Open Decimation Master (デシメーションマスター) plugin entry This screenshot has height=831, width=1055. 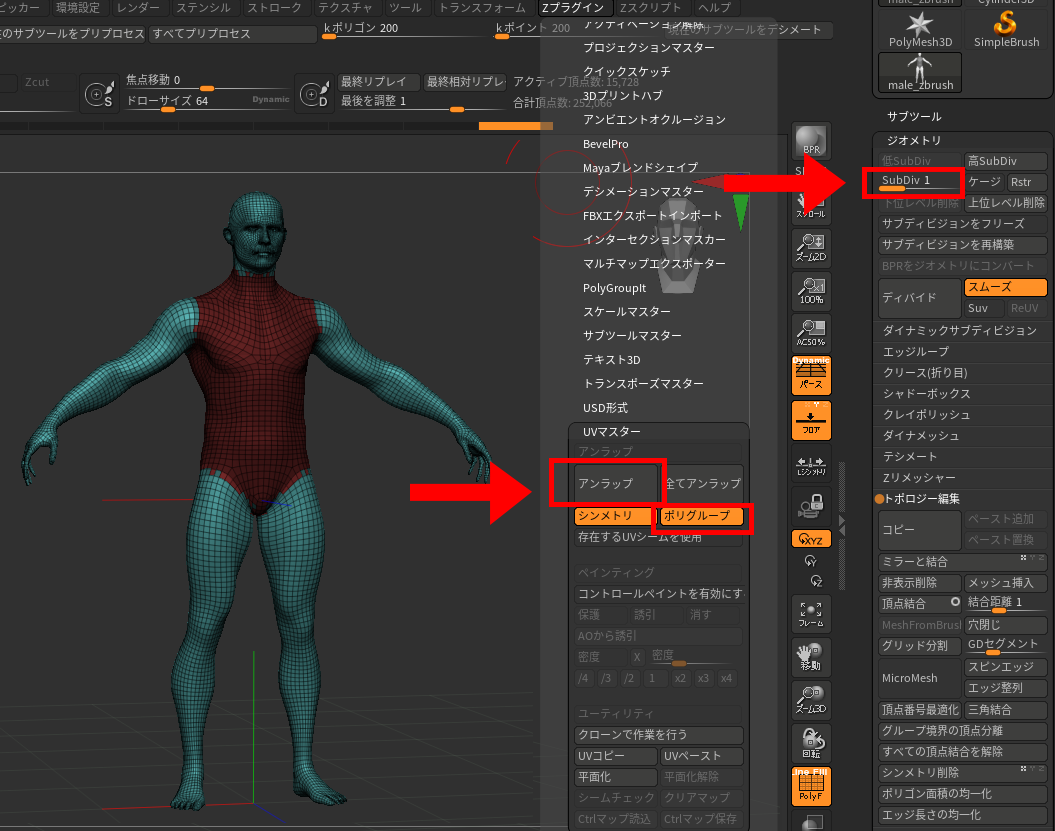coord(643,191)
